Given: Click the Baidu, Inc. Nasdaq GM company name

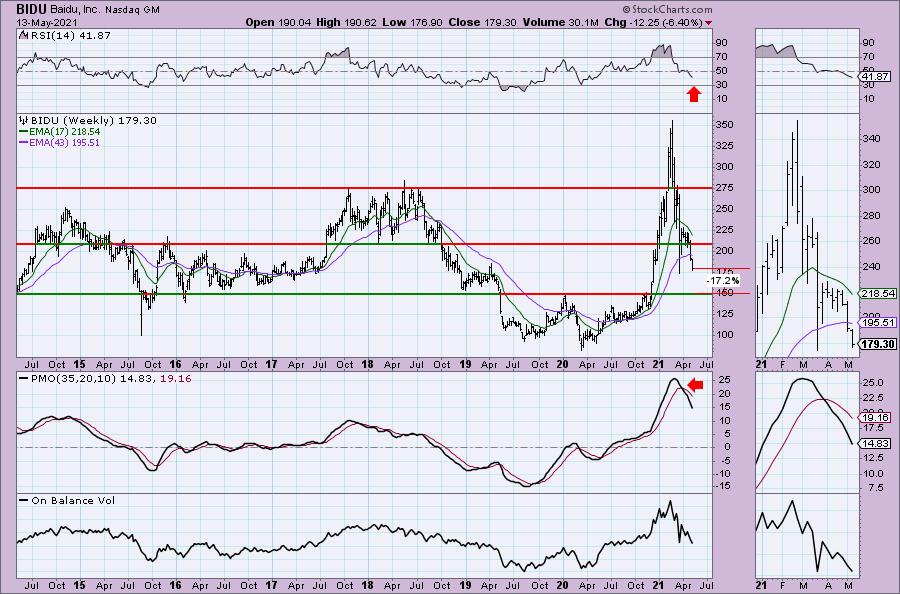Looking at the screenshot, I should pos(105,10).
